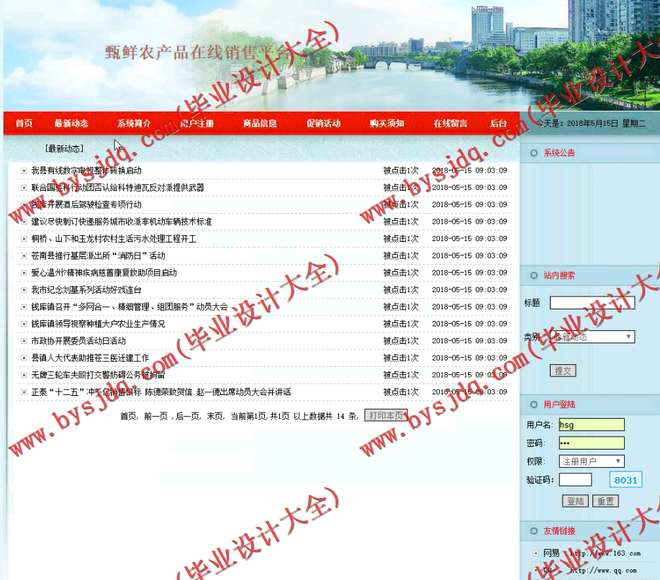Screen dimensions: 660x580
Task: Click the circle icon next to 友情链接
Action: (x=534, y=531)
